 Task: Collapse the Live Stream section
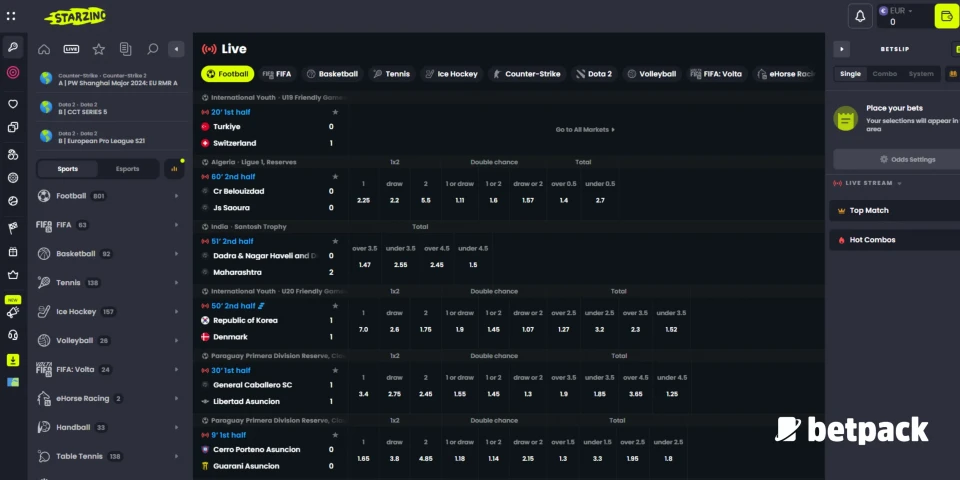tap(899, 184)
